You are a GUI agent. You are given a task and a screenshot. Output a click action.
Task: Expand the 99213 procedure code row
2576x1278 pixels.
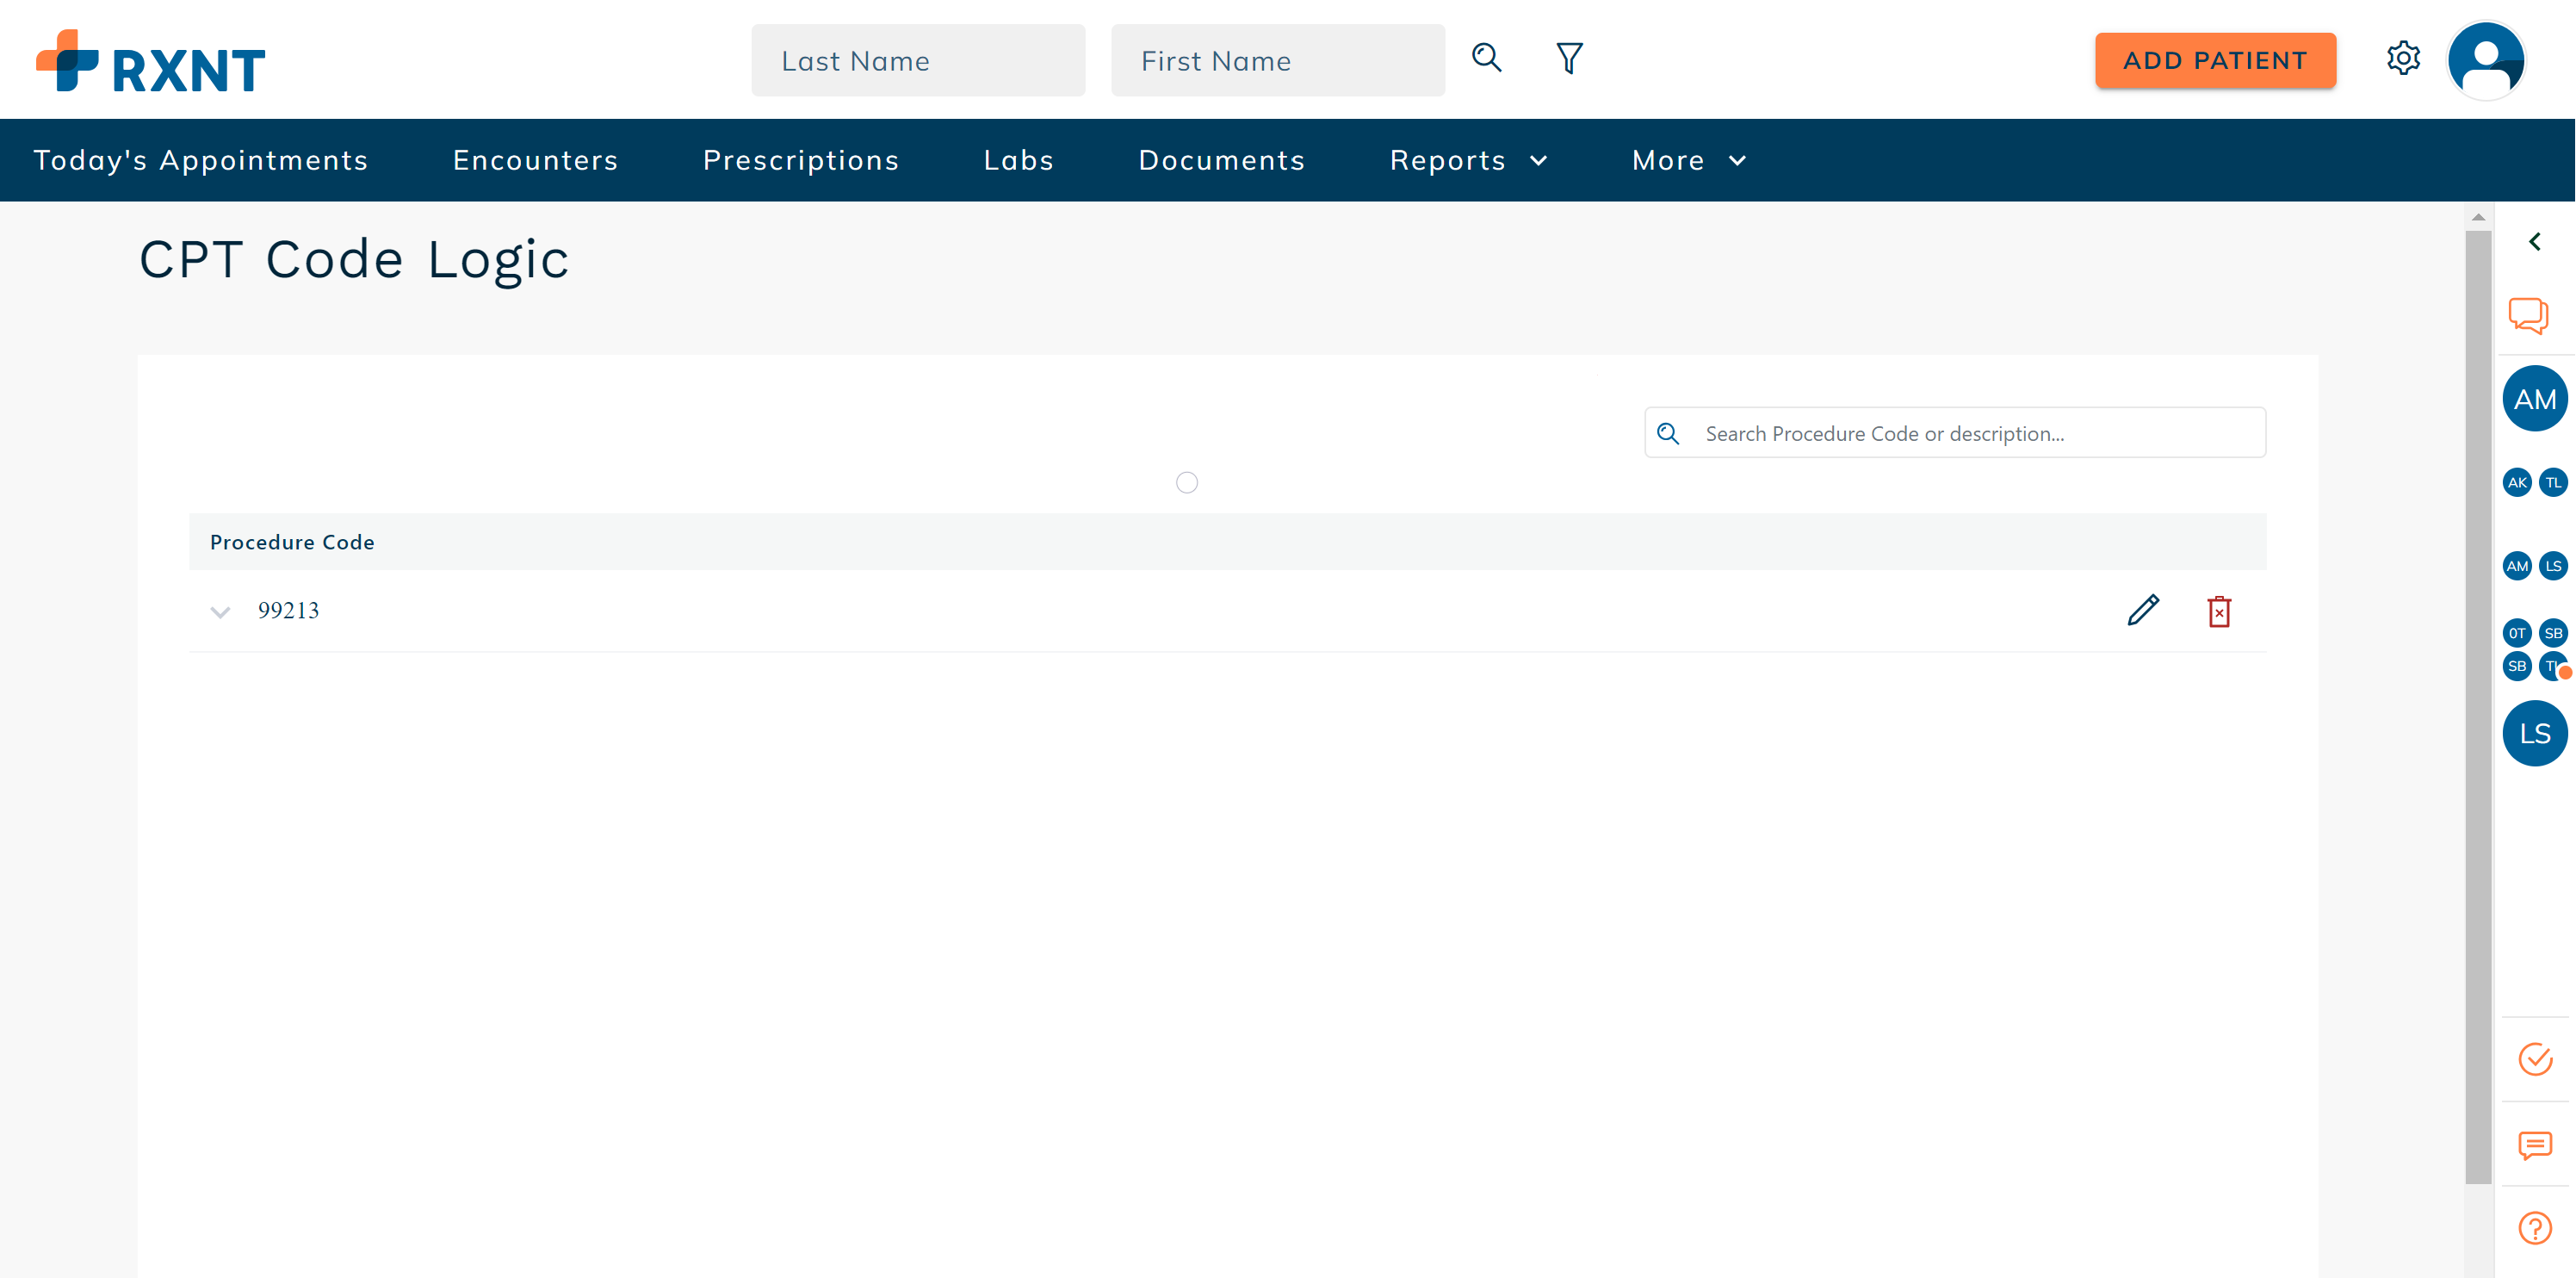pyautogui.click(x=220, y=611)
